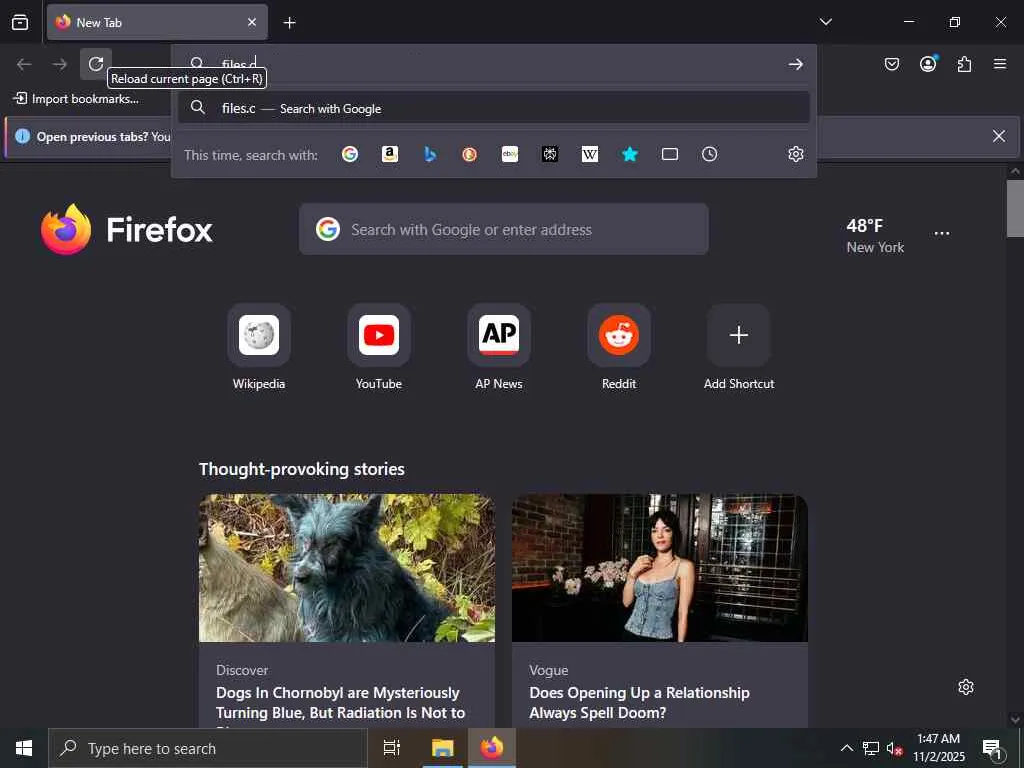Focus the 'Search with Google or enter address' box
Viewport: 1024px width, 768px height.
click(504, 229)
